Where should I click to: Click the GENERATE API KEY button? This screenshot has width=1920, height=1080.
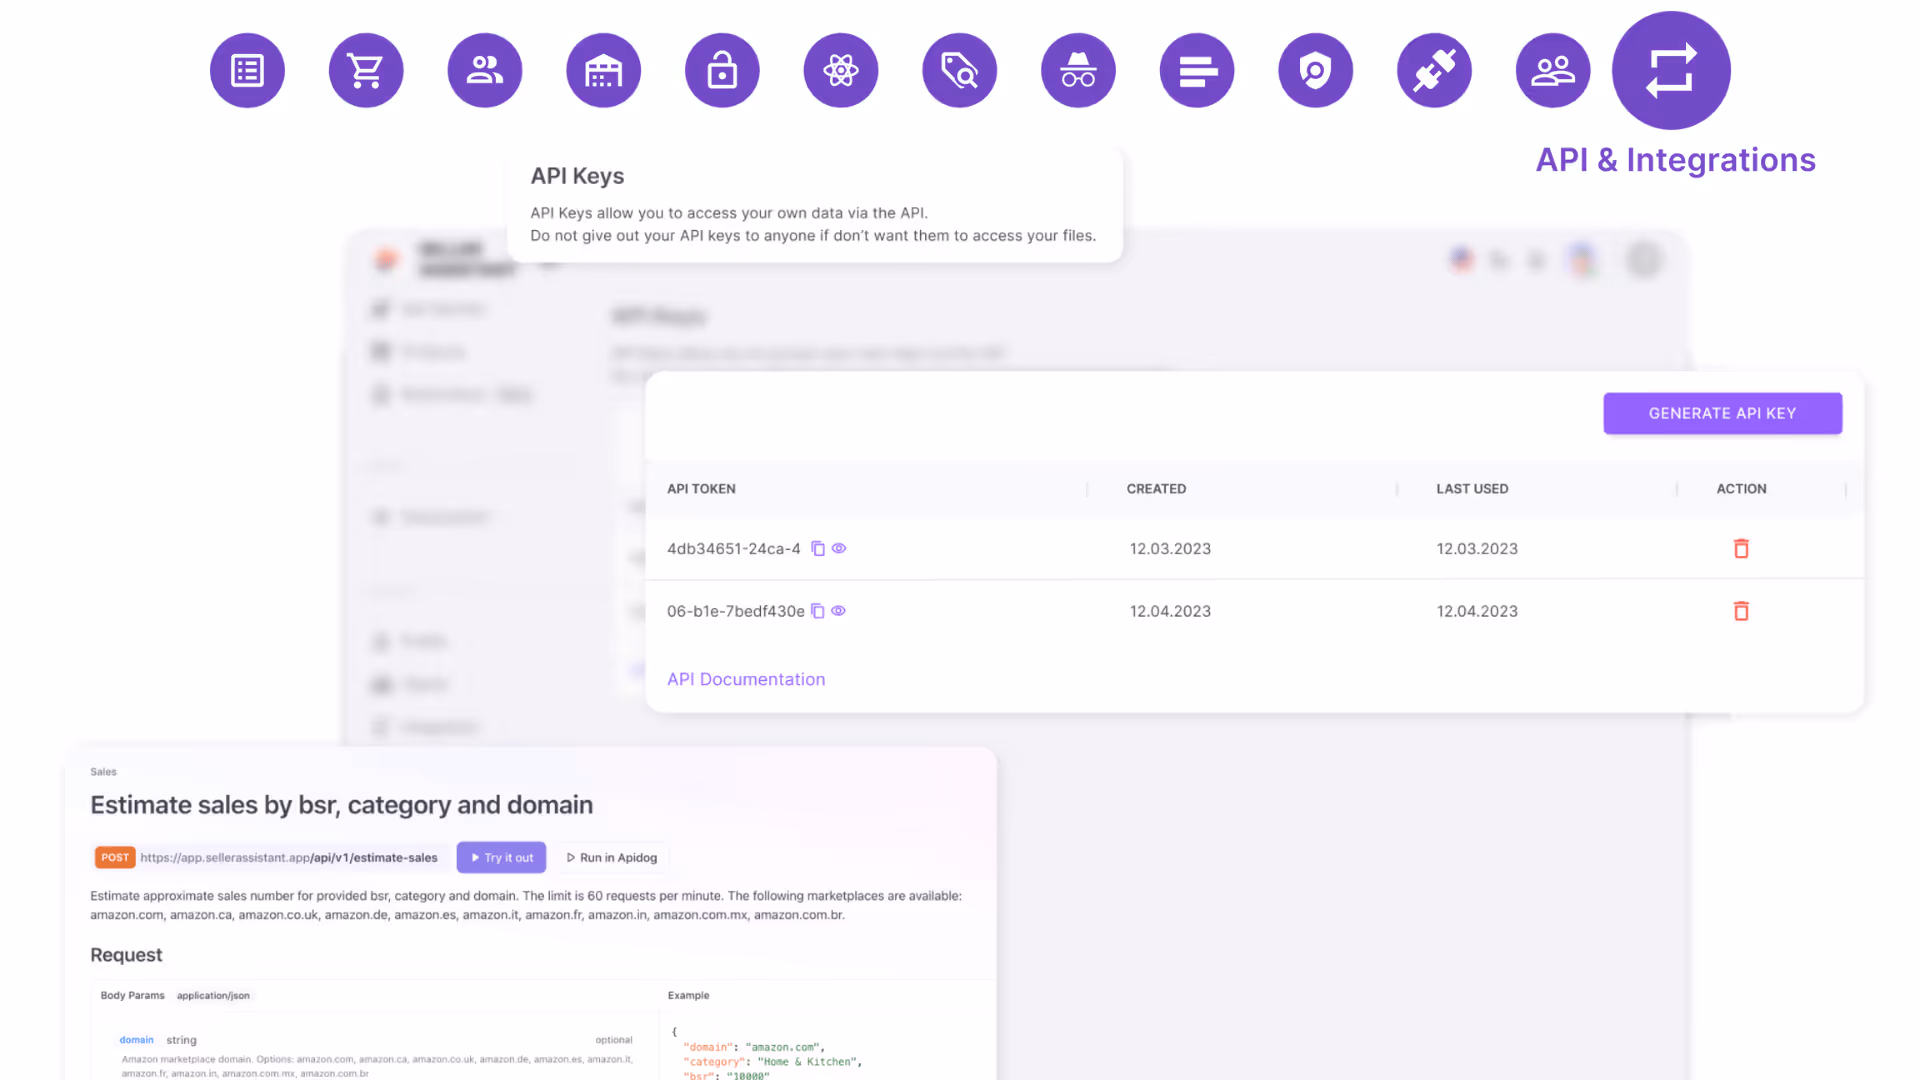tap(1722, 413)
